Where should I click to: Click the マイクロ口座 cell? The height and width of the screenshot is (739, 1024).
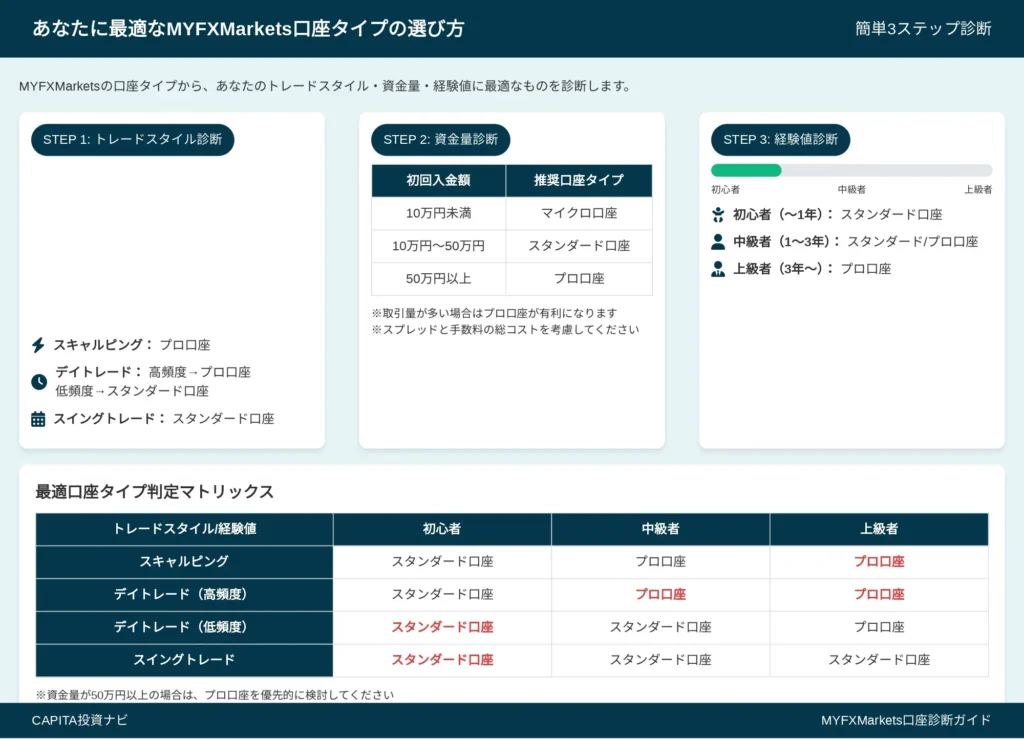point(579,213)
